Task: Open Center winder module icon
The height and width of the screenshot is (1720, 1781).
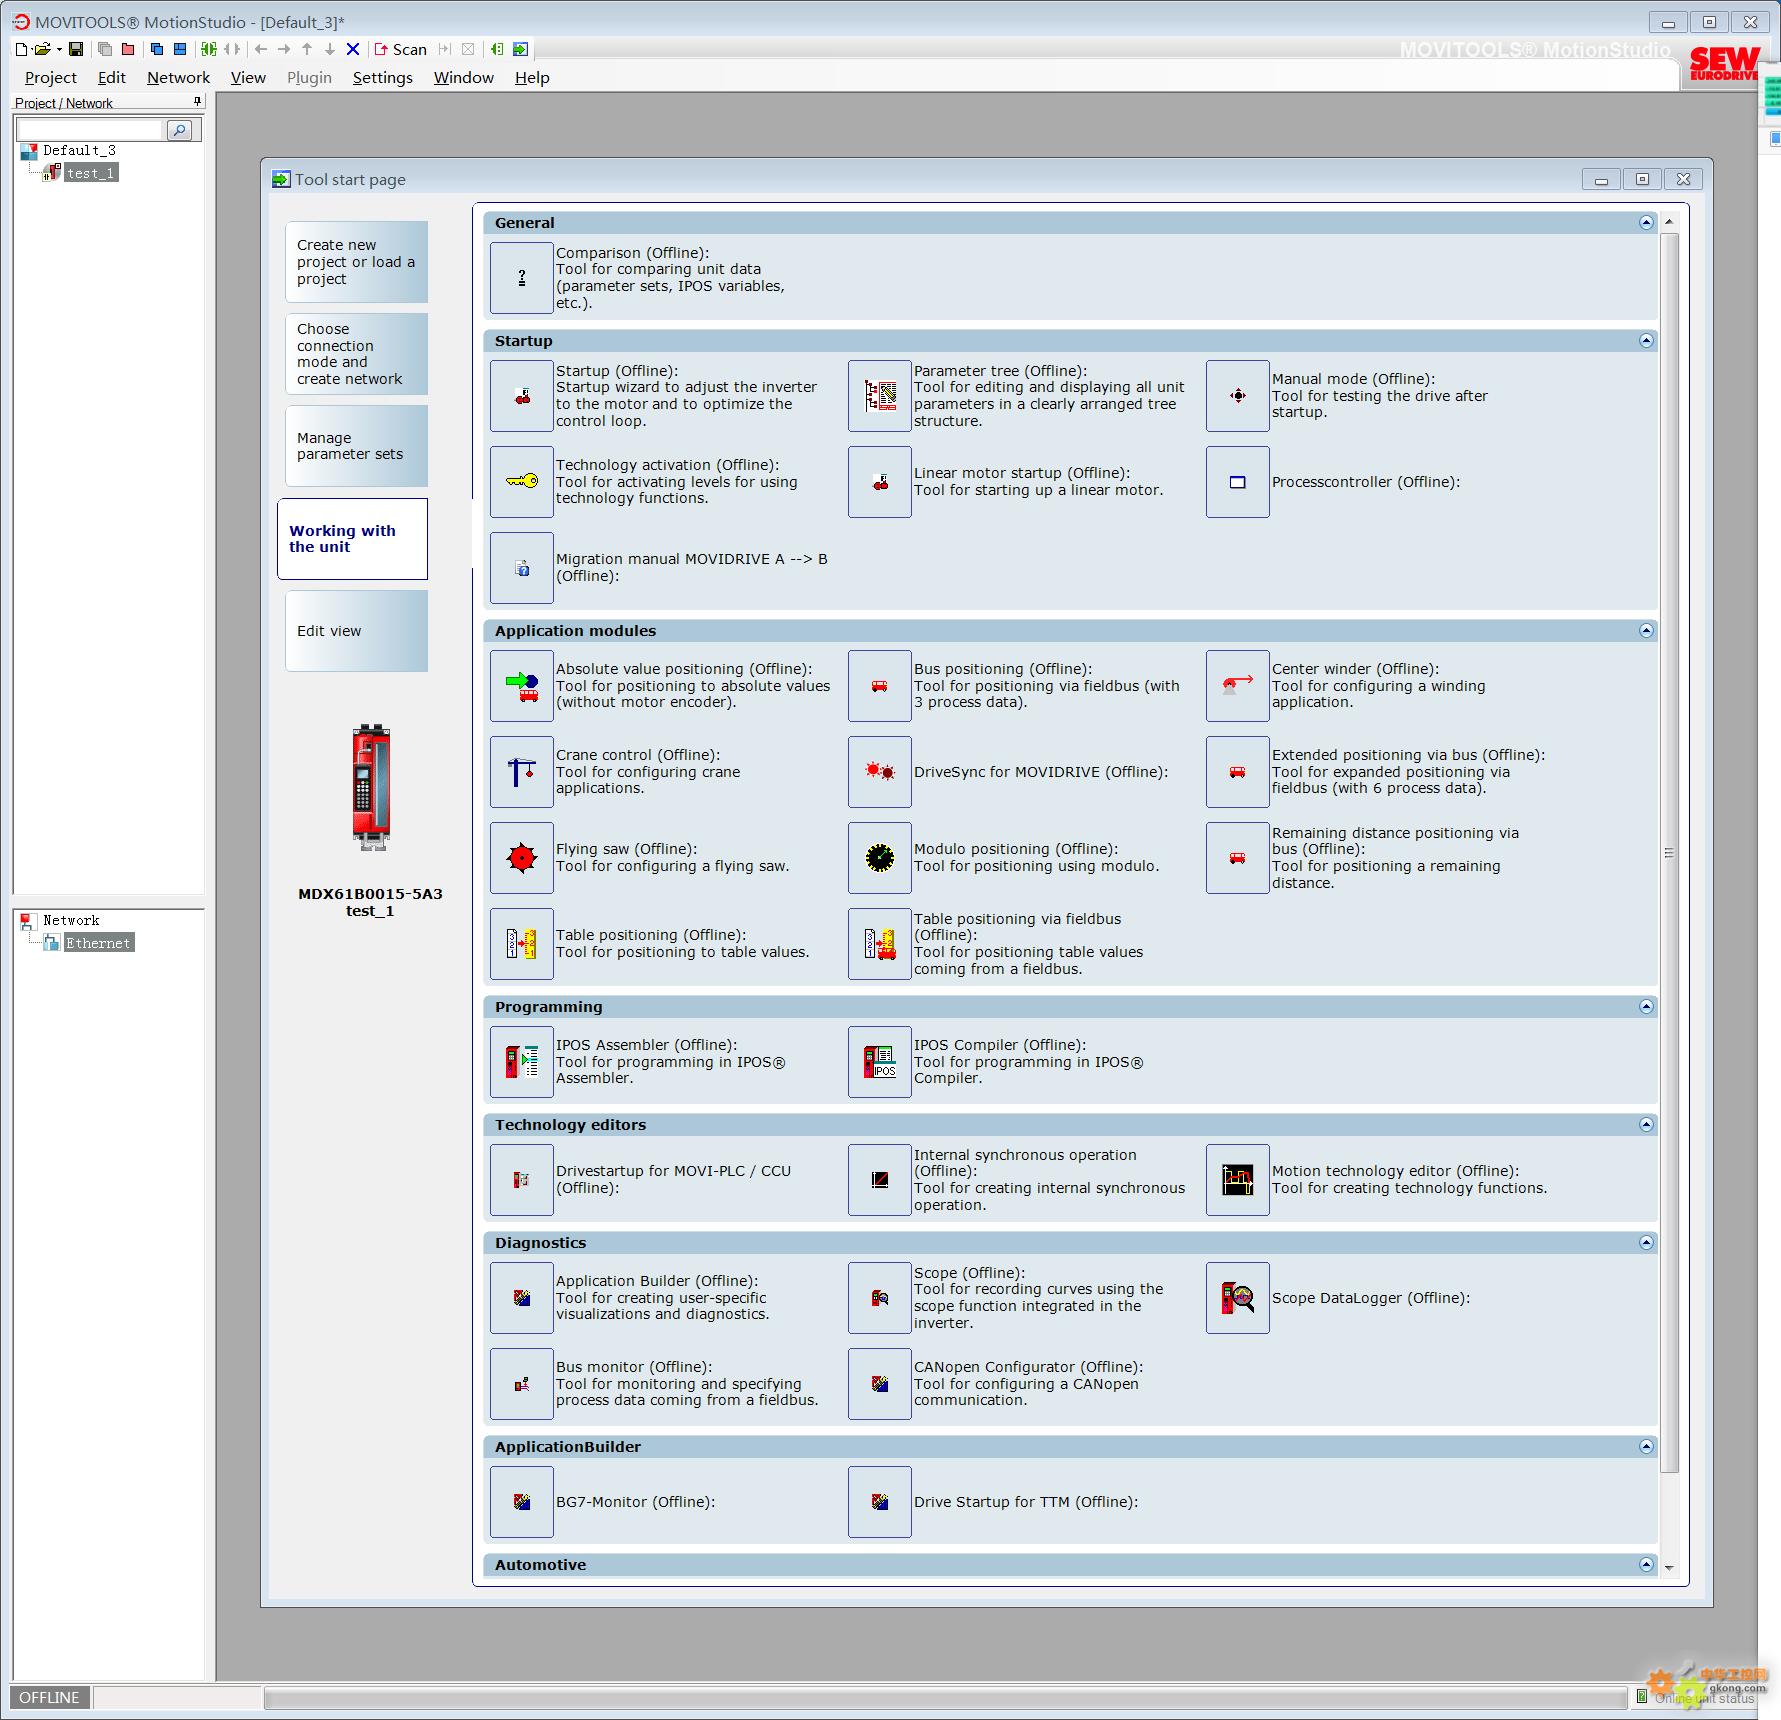Action: (x=1238, y=686)
